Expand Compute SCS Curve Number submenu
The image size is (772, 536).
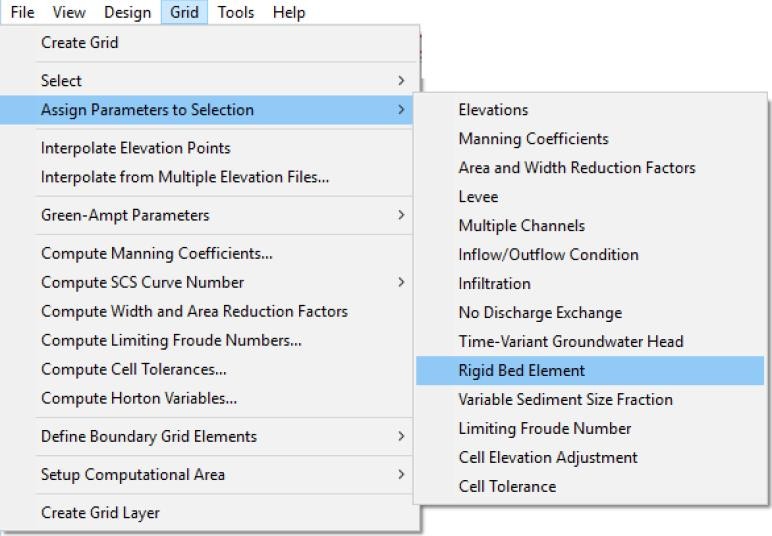point(401,282)
